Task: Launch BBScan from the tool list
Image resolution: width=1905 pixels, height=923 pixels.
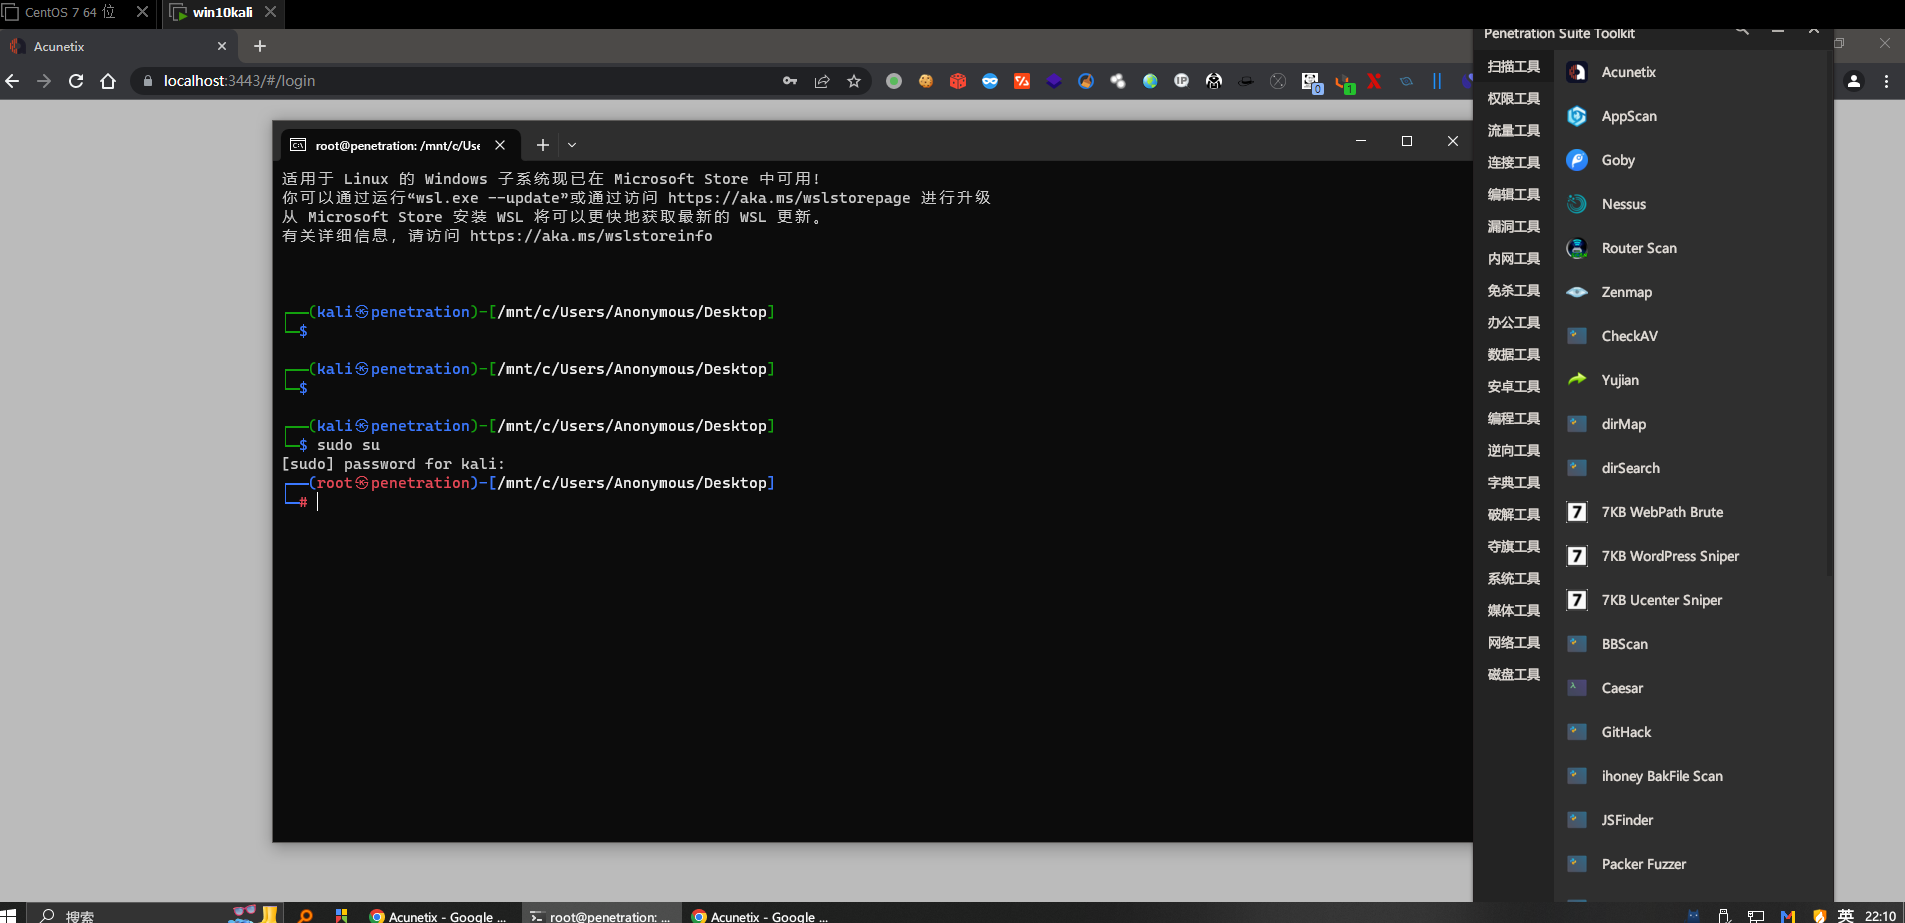Action: point(1623,644)
